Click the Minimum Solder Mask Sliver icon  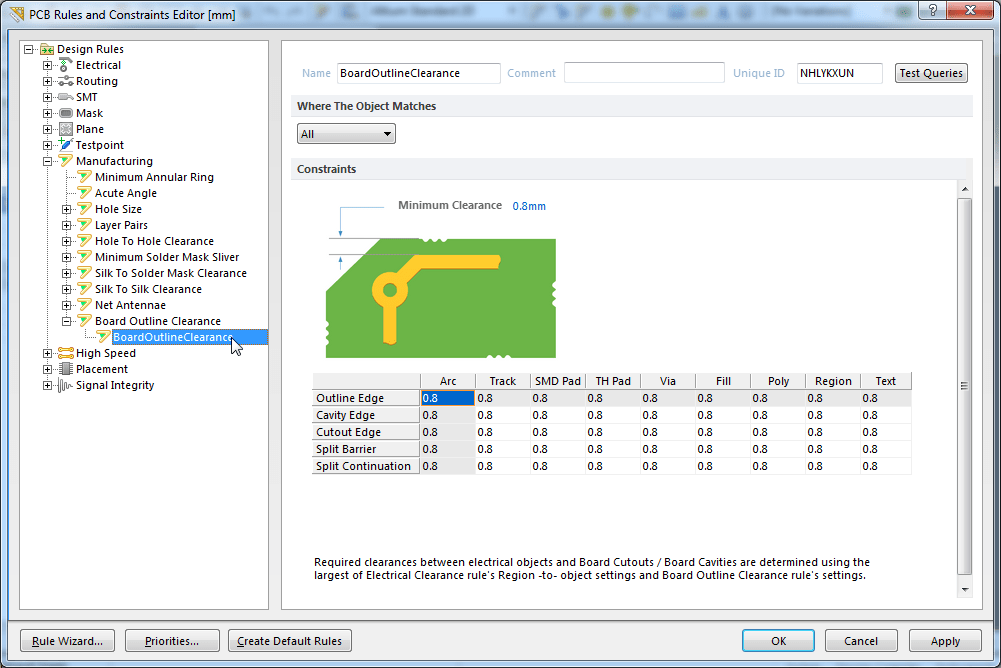[x=84, y=256]
